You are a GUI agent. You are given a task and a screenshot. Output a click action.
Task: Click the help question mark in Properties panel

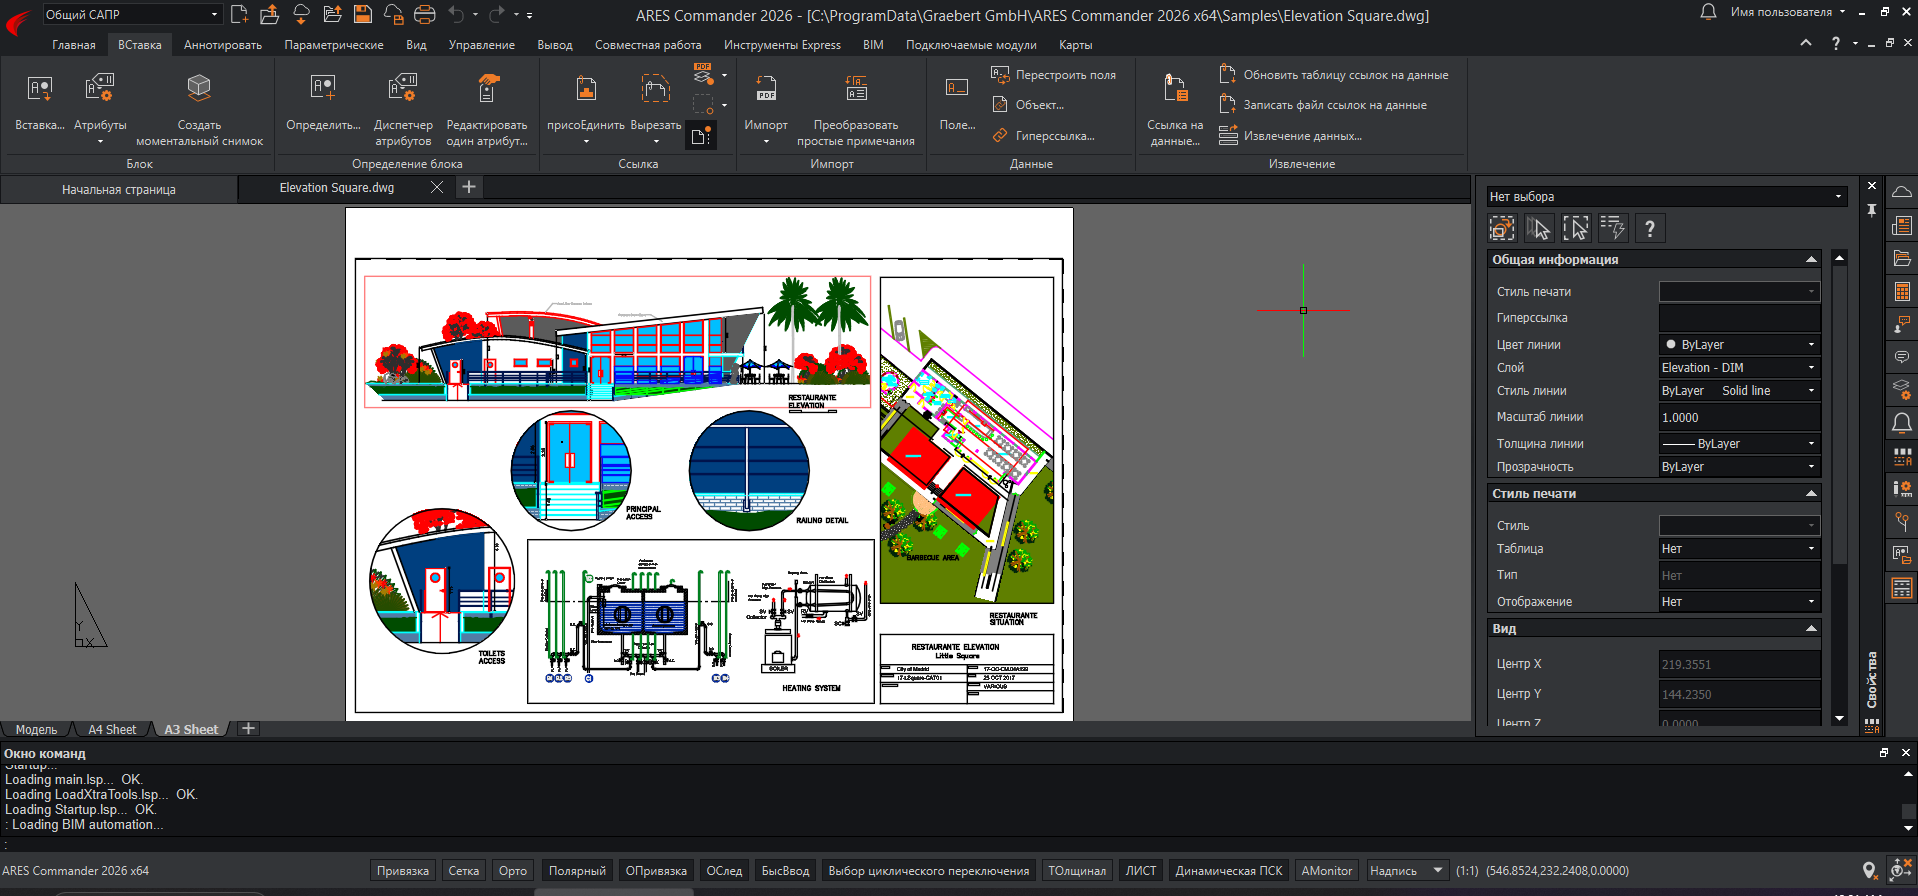[1650, 229]
